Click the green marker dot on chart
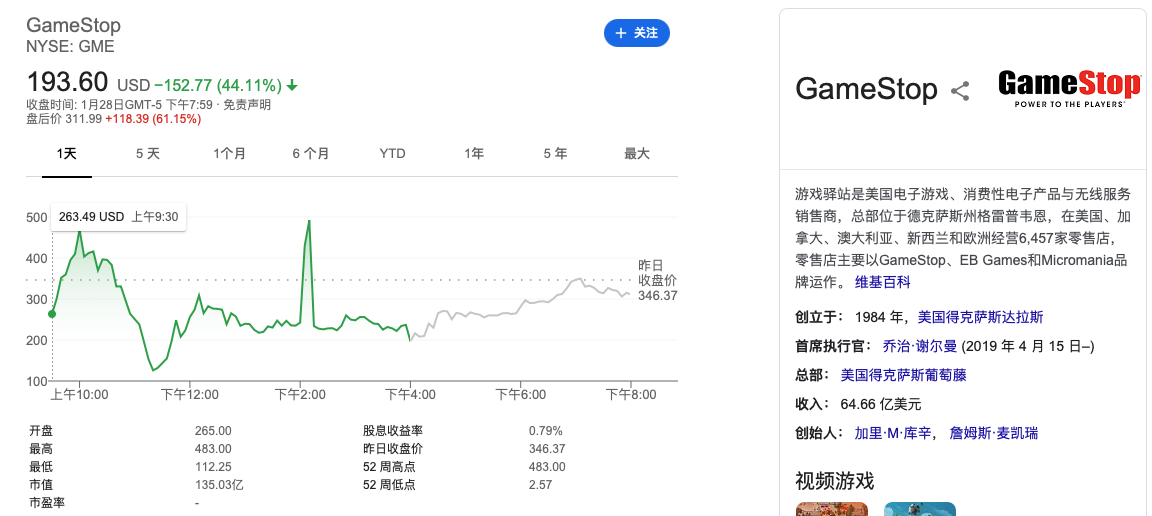Viewport: 1152px width, 516px height. (51, 314)
